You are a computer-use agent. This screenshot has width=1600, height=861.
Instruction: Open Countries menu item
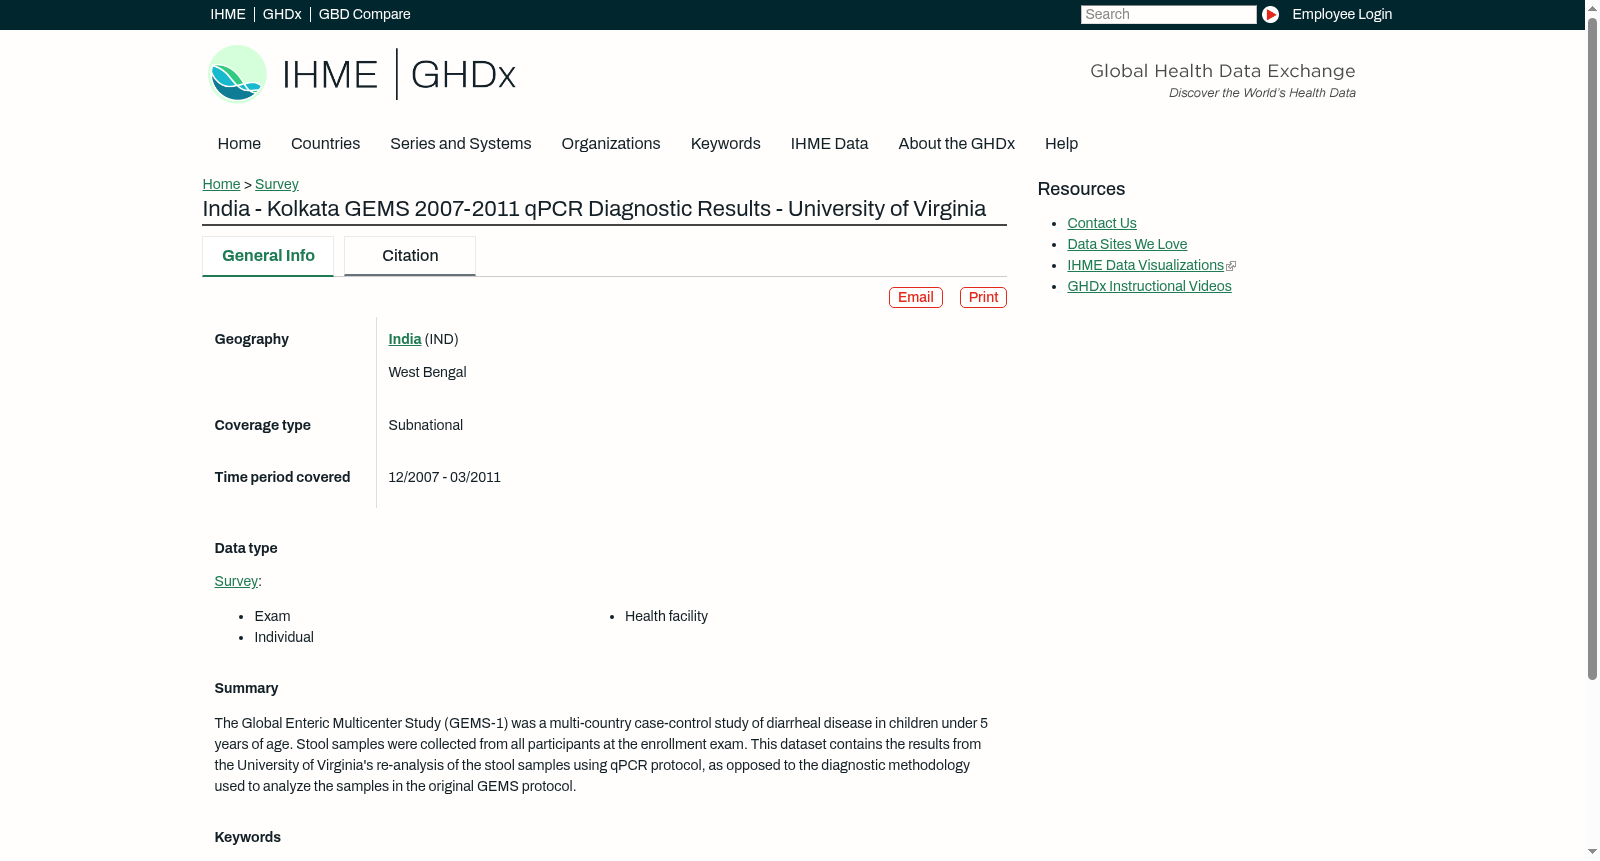(x=325, y=144)
